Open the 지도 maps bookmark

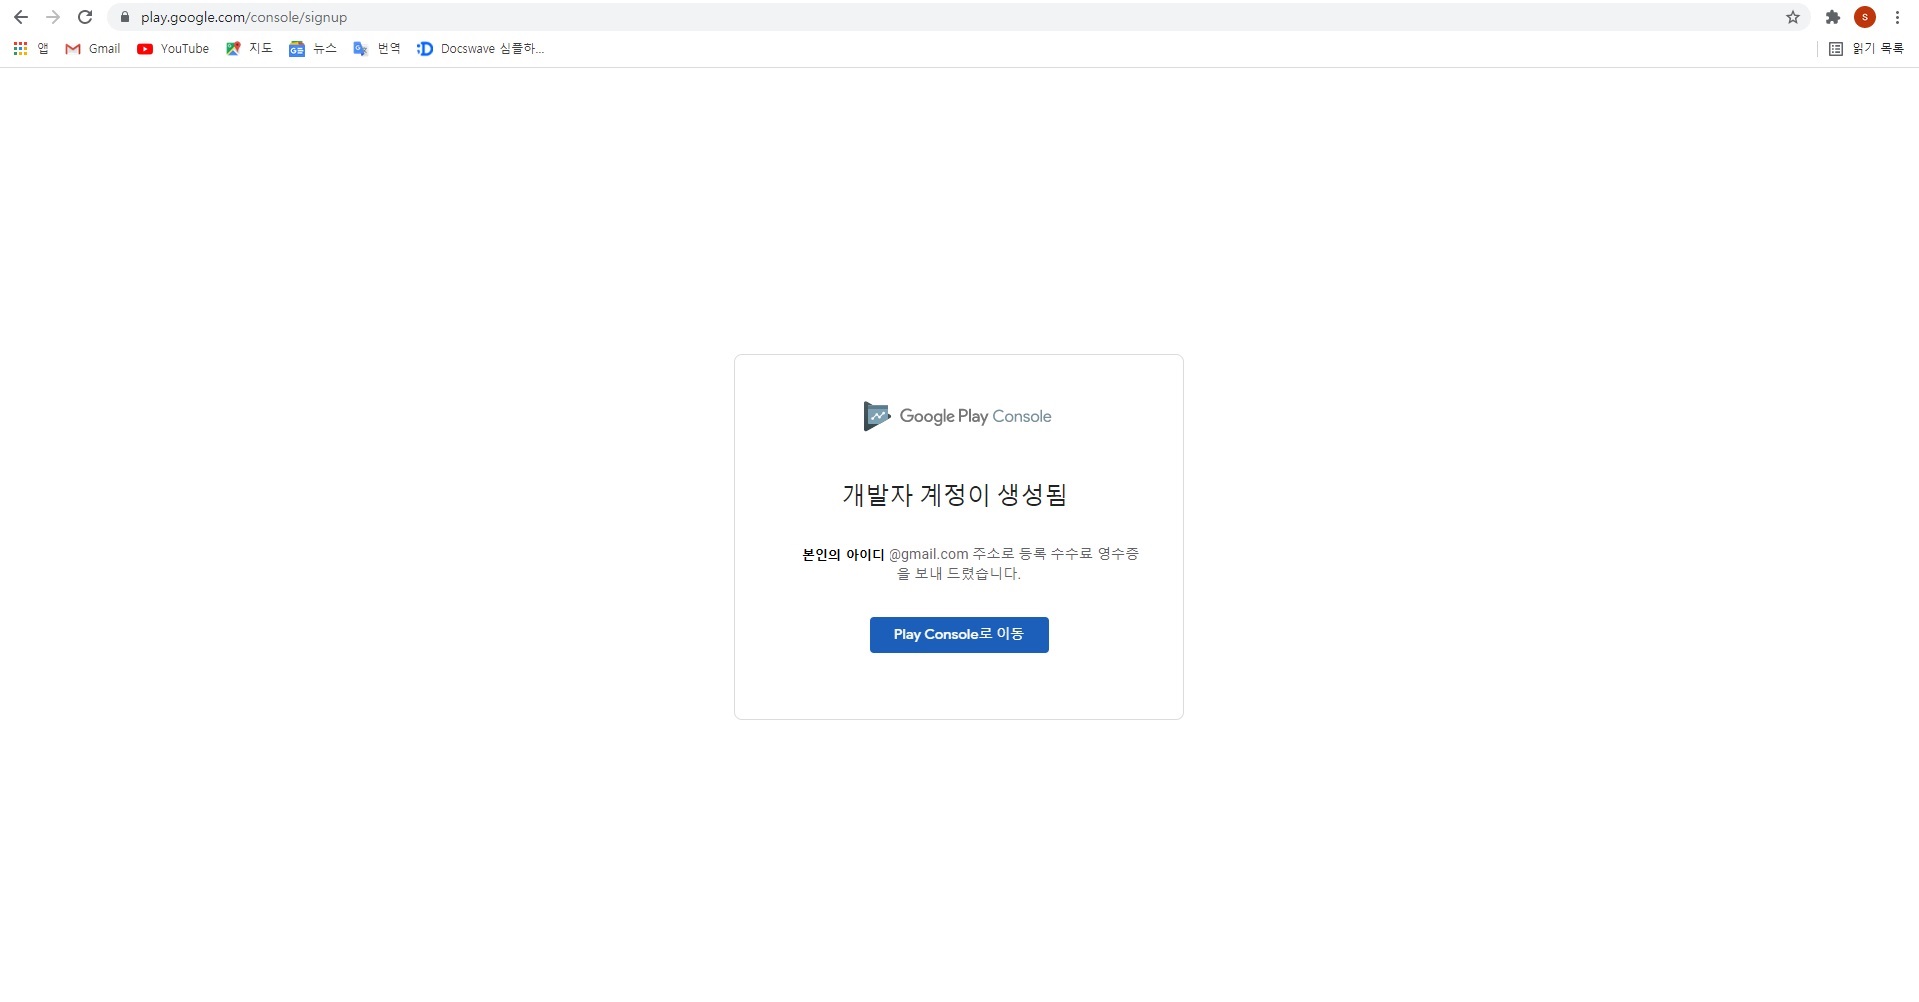[x=249, y=48]
